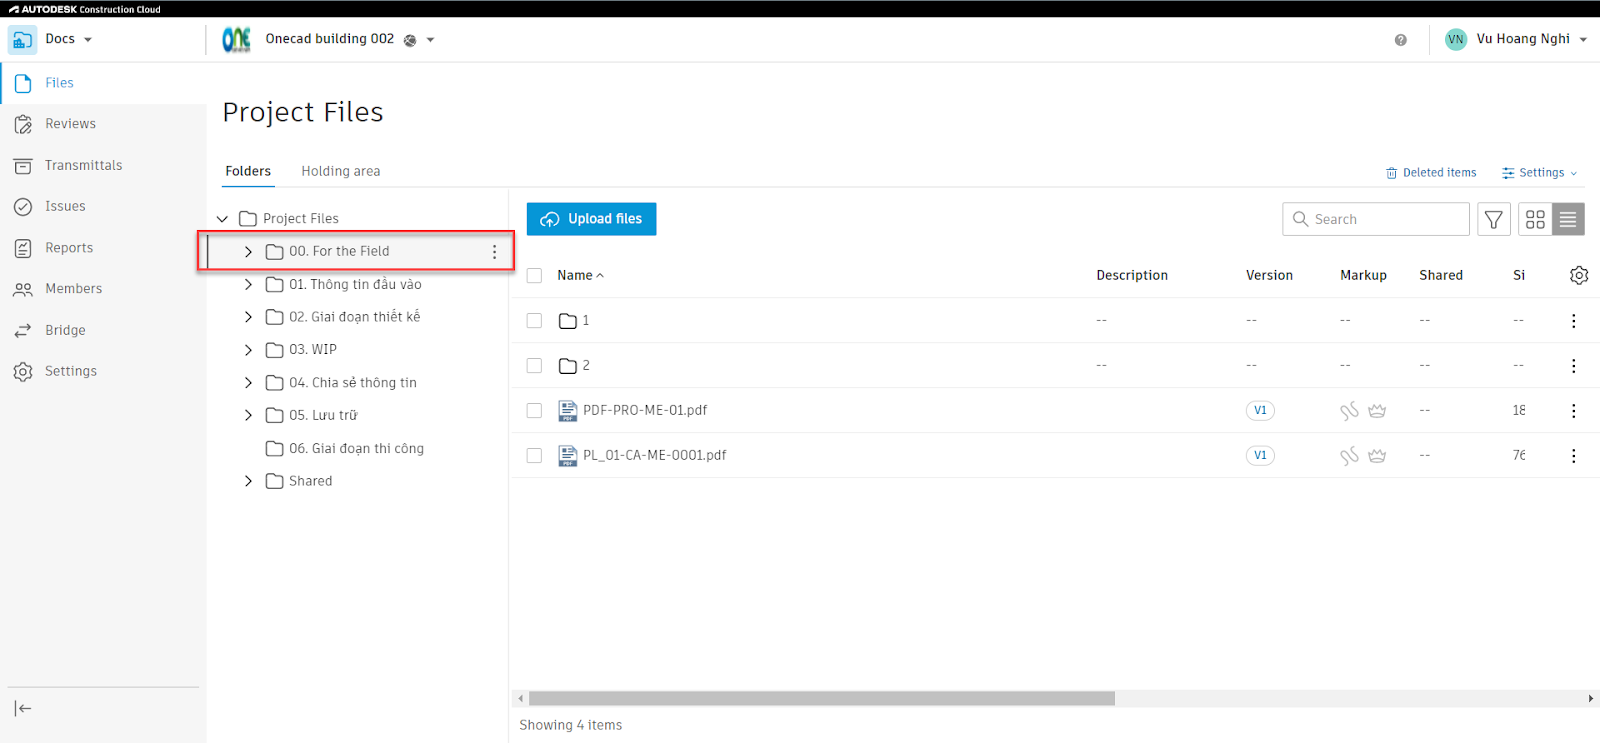Select the Folders tab

(248, 171)
